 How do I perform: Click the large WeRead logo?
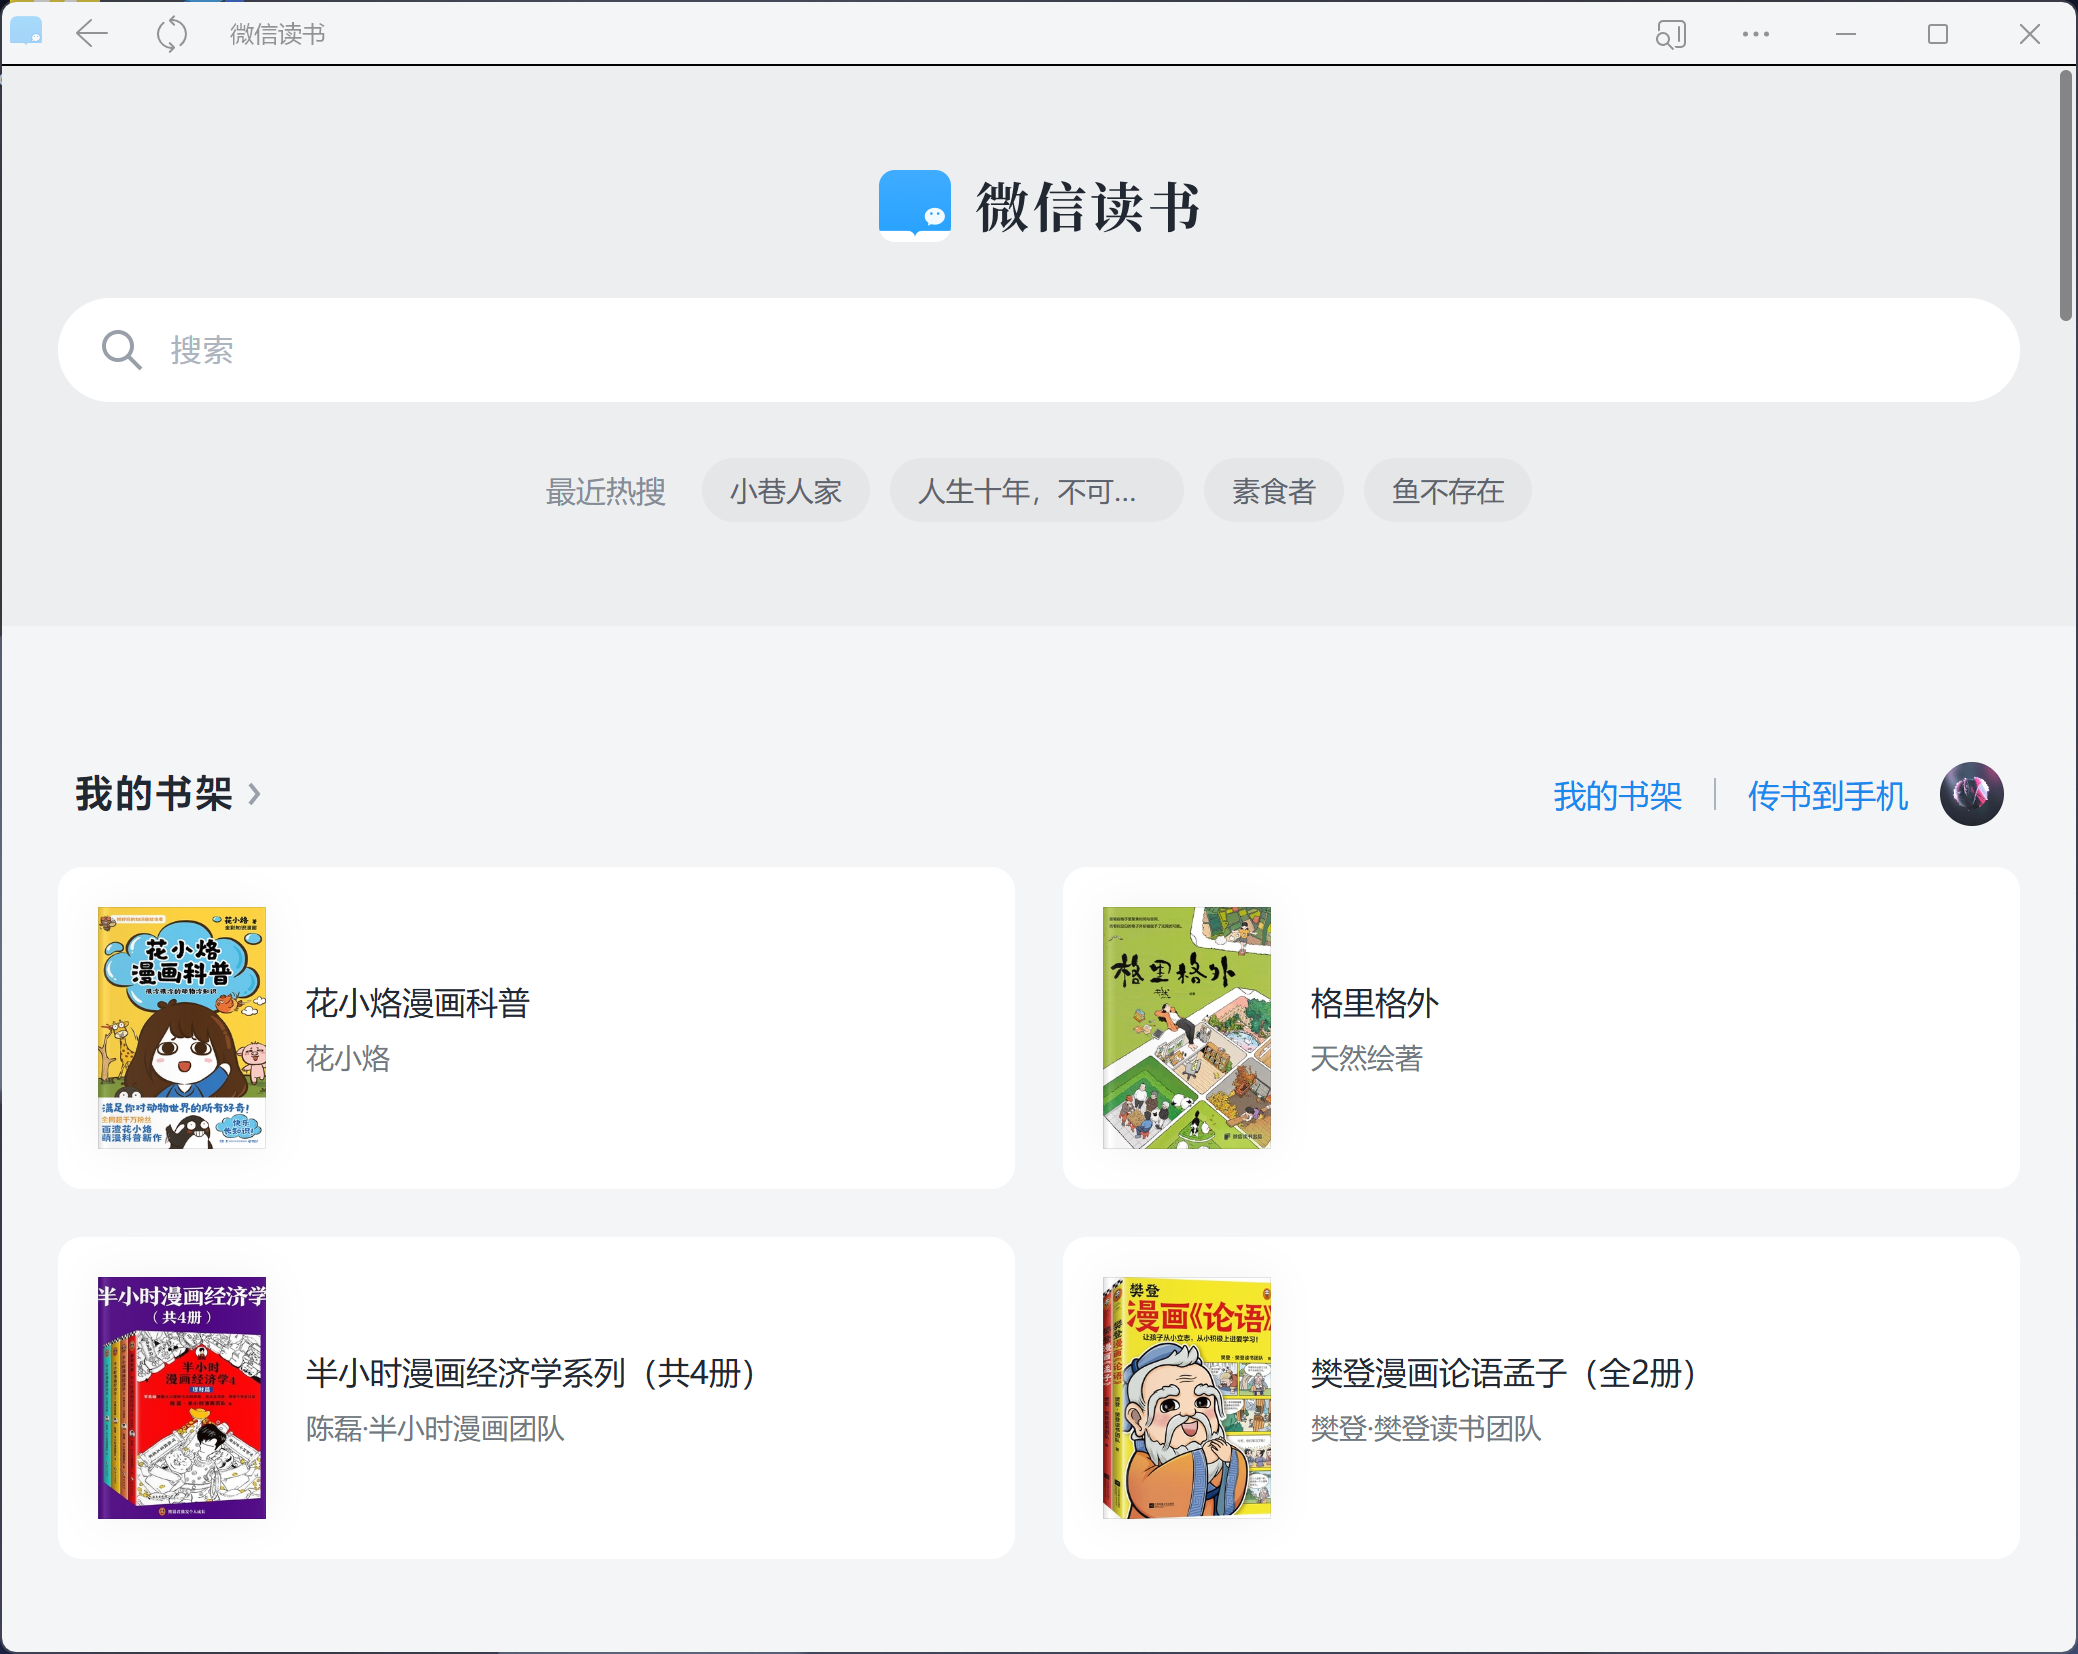[x=914, y=206]
